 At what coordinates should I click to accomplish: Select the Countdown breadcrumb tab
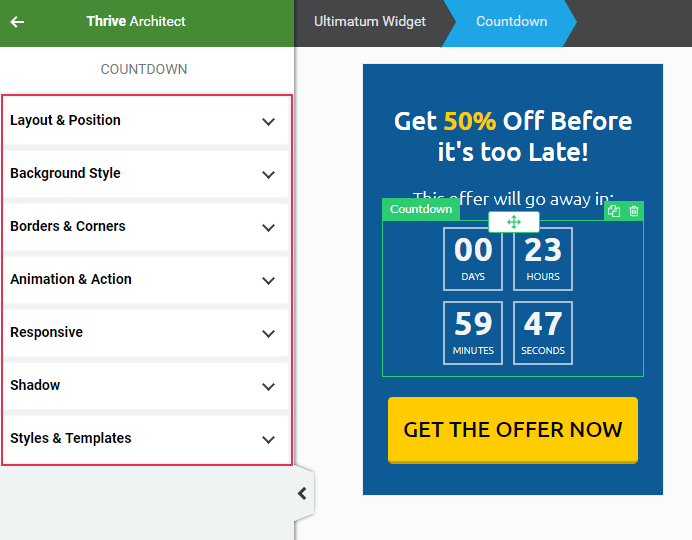pyautogui.click(x=511, y=22)
